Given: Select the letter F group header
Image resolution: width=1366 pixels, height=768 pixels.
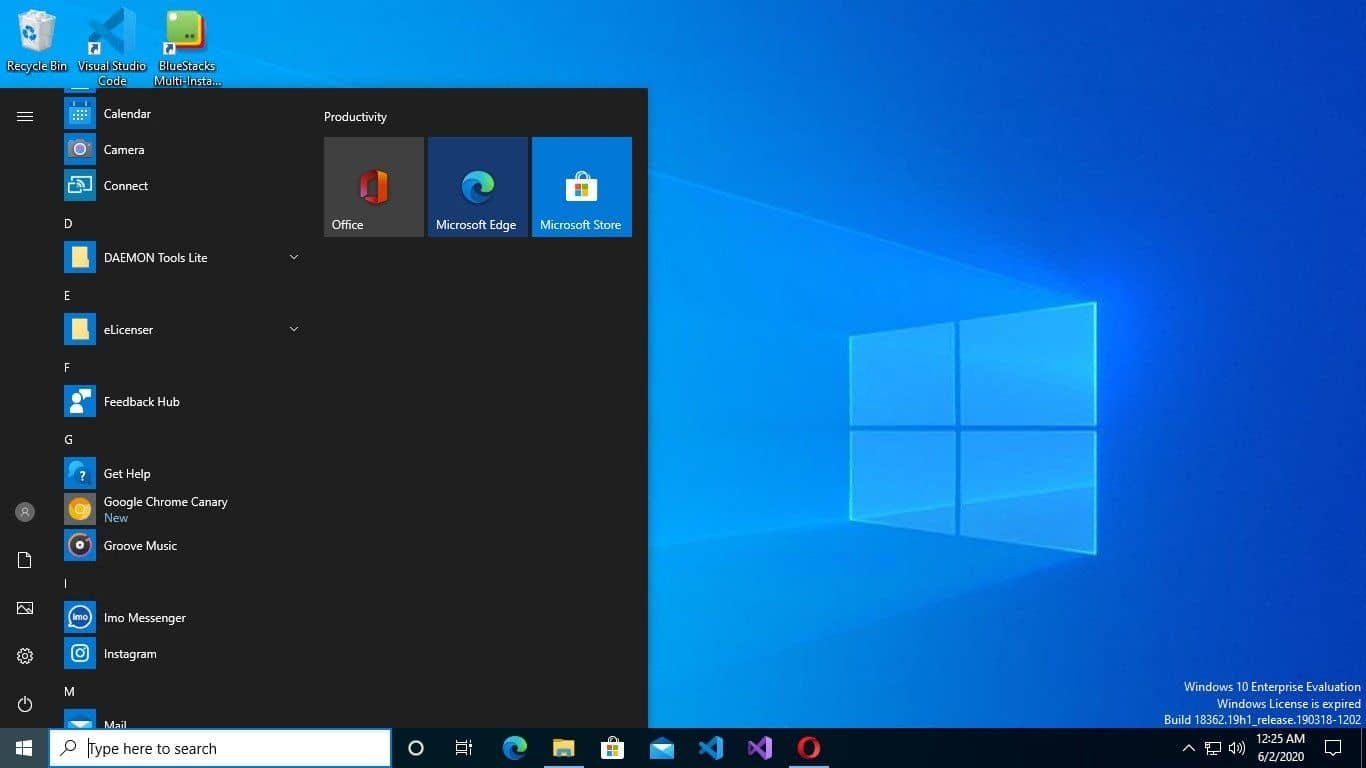Looking at the screenshot, I should pos(68,368).
